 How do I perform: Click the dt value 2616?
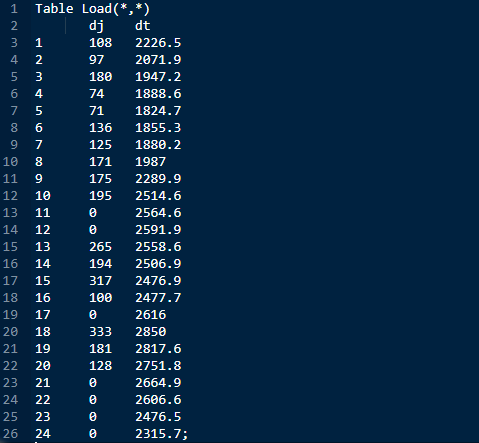pos(150,315)
